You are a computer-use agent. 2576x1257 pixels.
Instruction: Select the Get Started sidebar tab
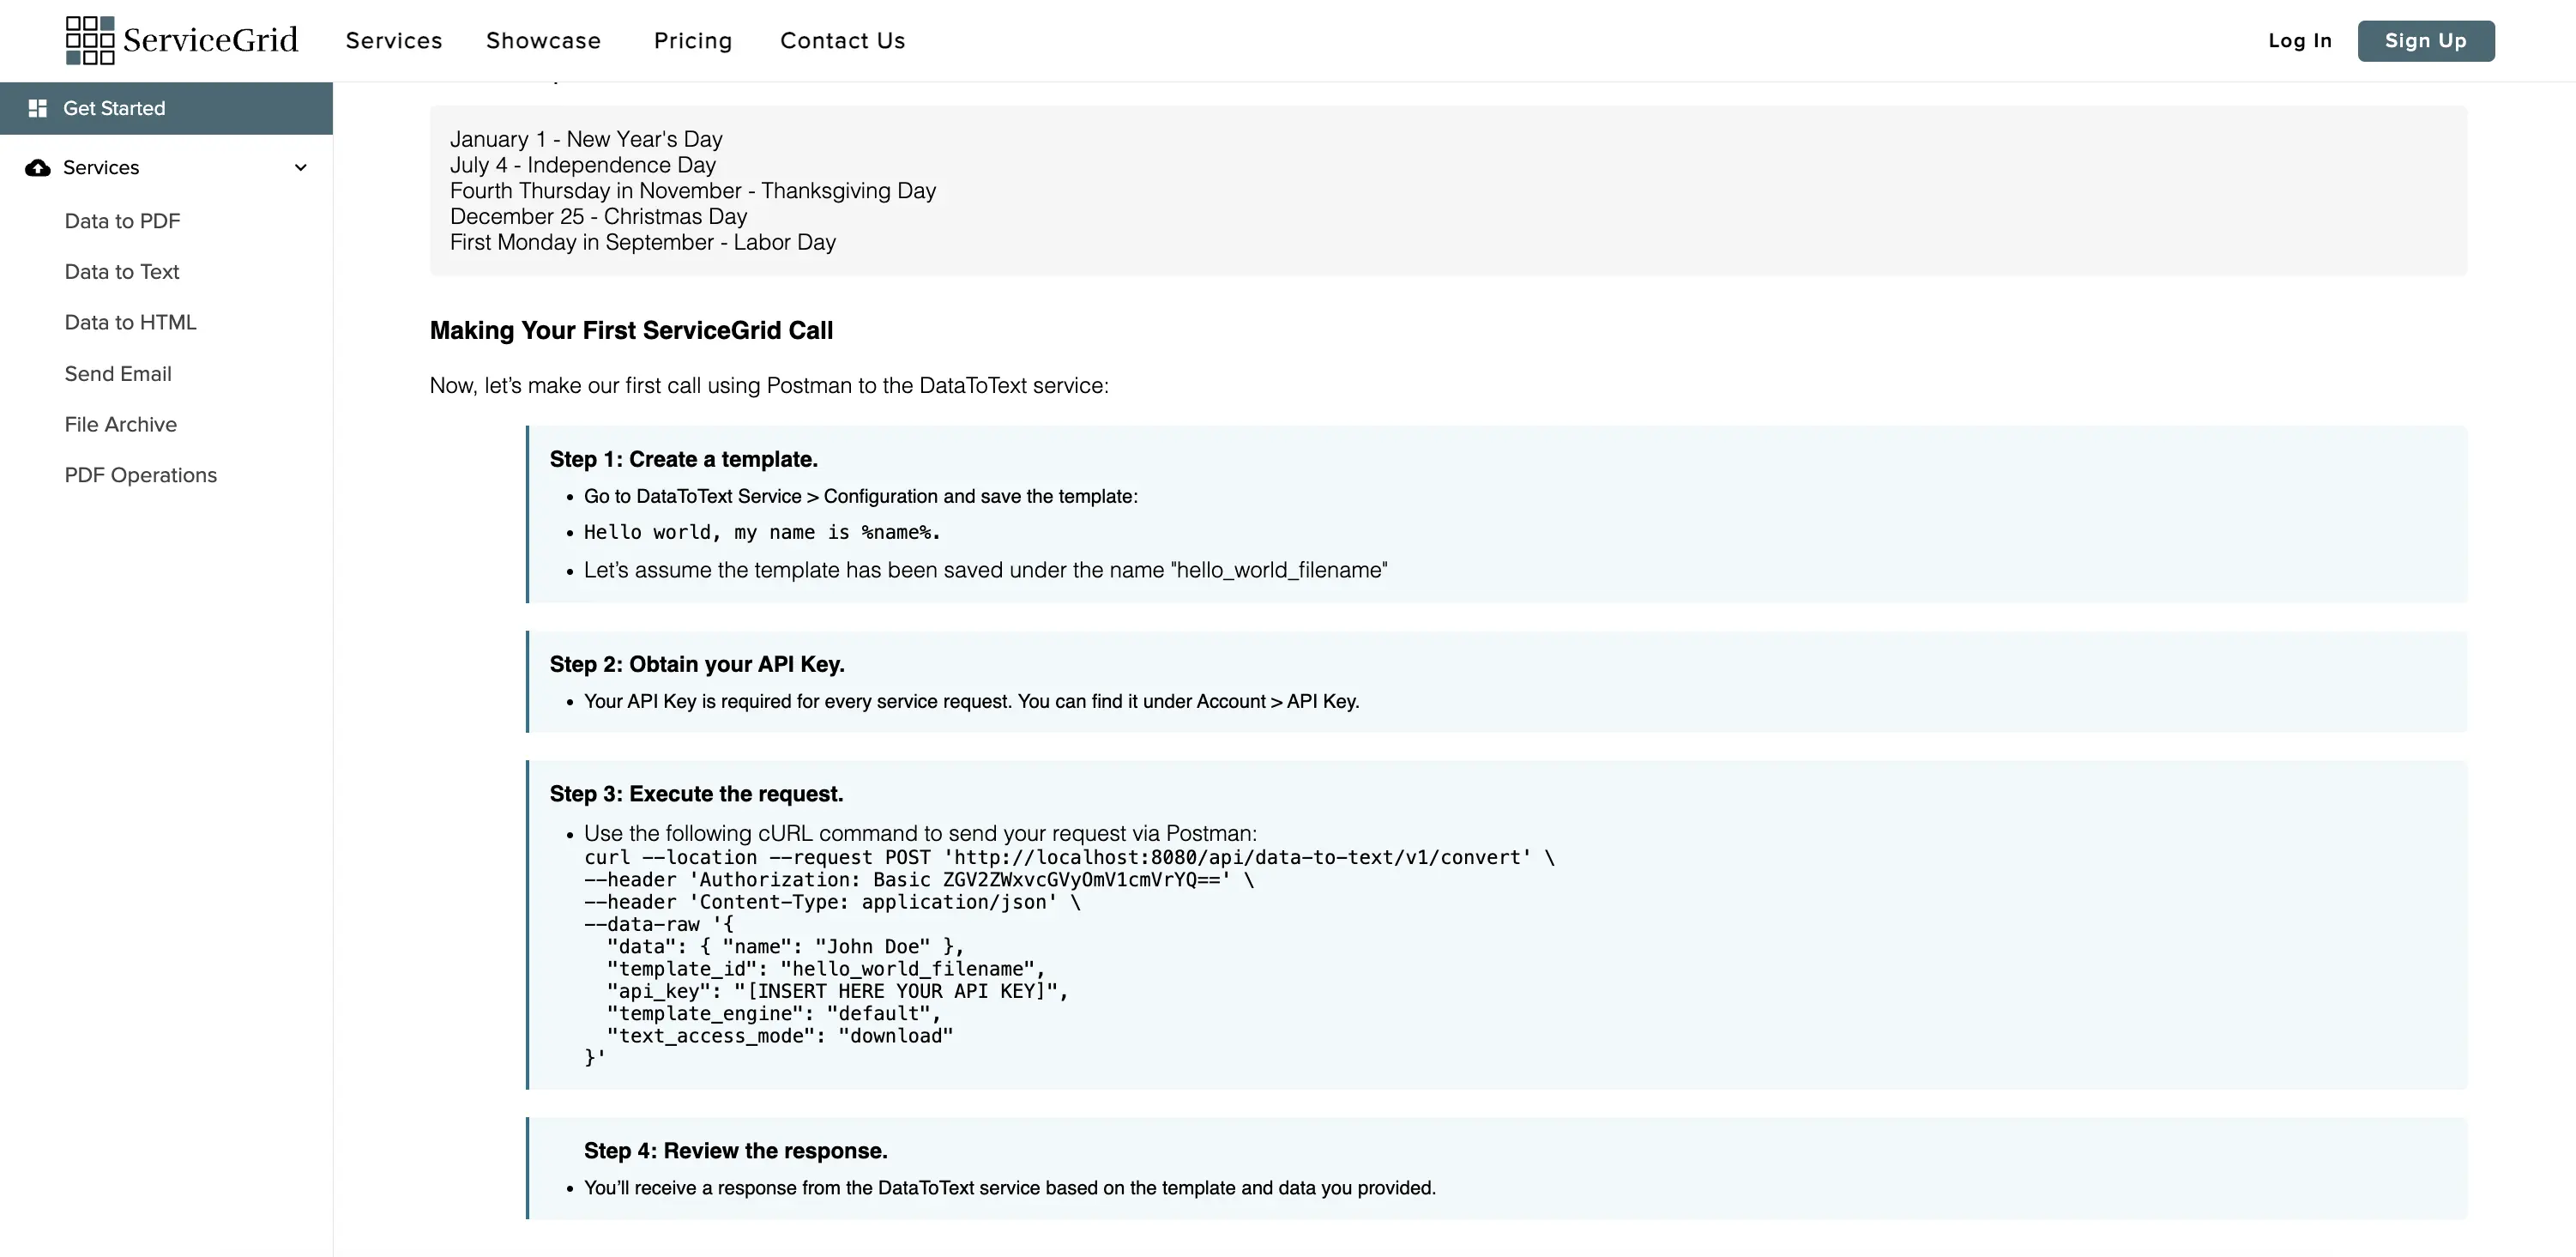pyautogui.click(x=166, y=108)
